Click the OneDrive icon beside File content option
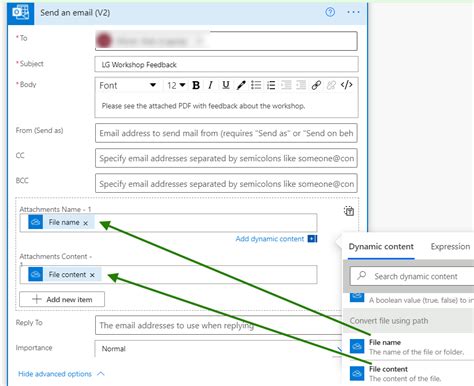Image resolution: width=474 pixels, height=386 pixels. click(x=357, y=373)
